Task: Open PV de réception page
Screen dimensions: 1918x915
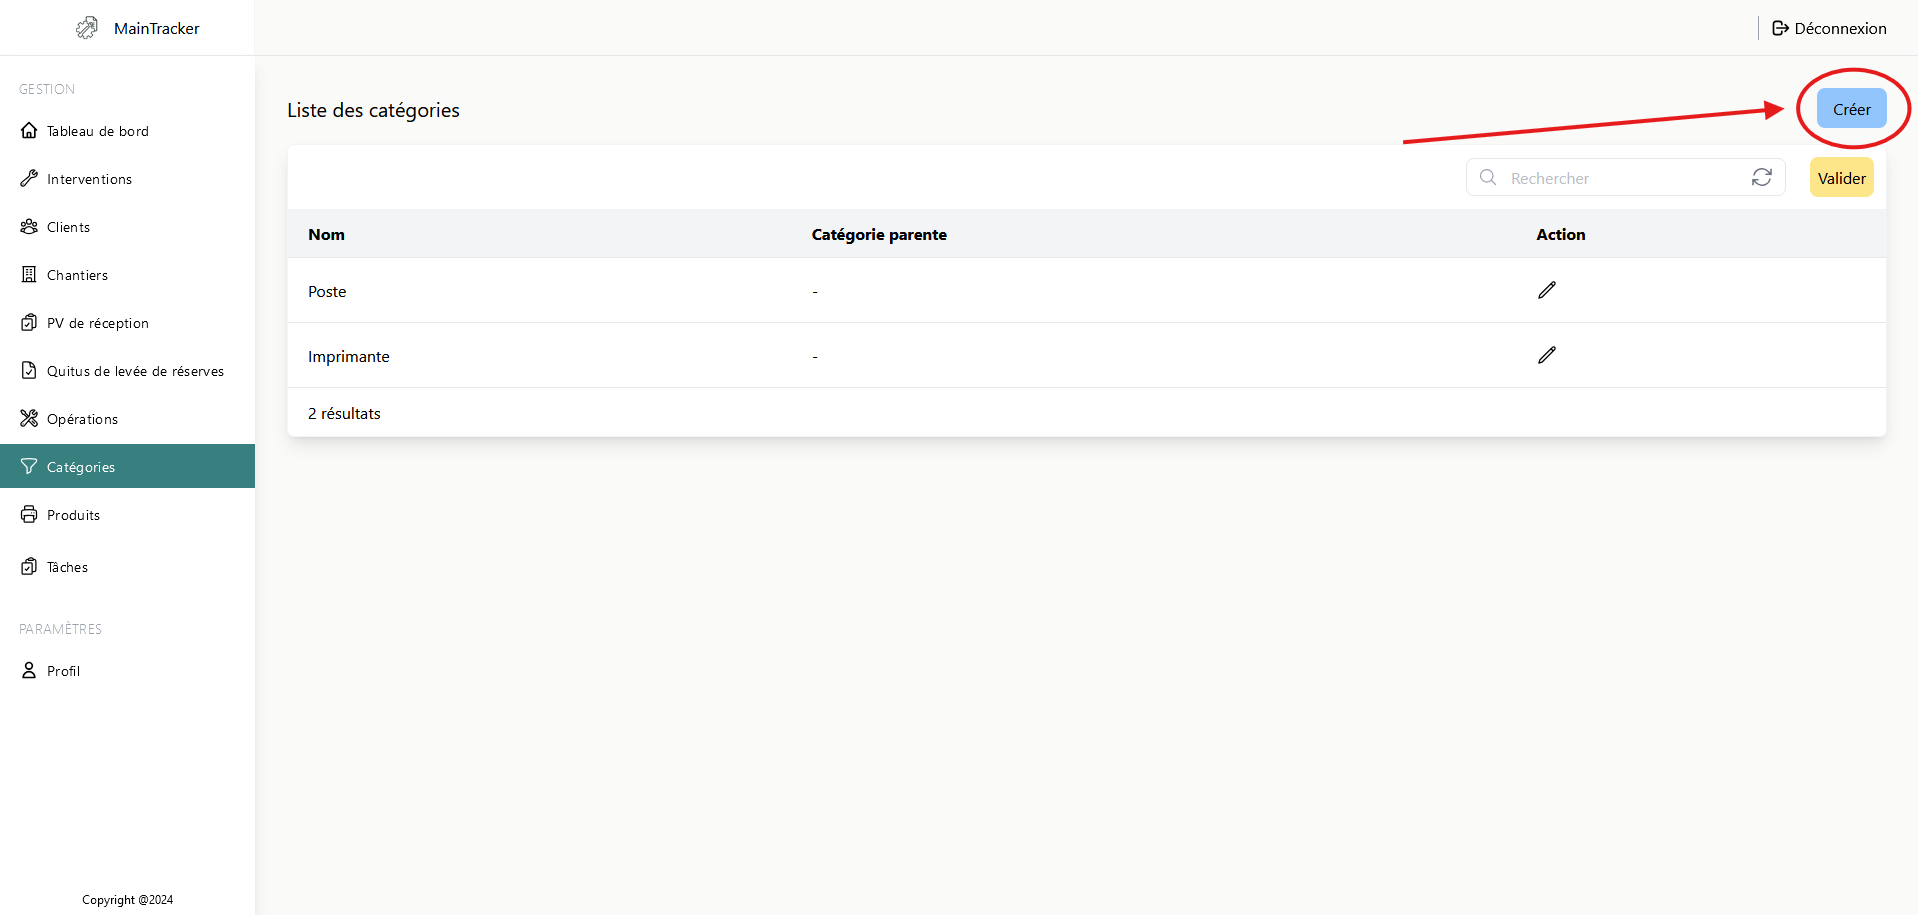Action: tap(97, 323)
